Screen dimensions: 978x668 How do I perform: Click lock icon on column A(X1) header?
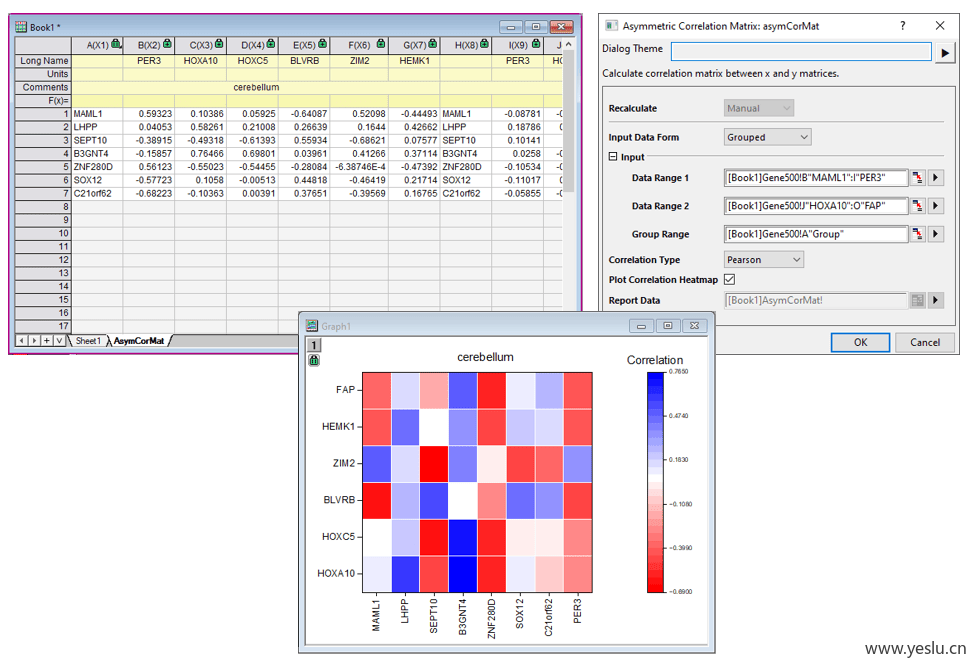pyautogui.click(x=116, y=44)
